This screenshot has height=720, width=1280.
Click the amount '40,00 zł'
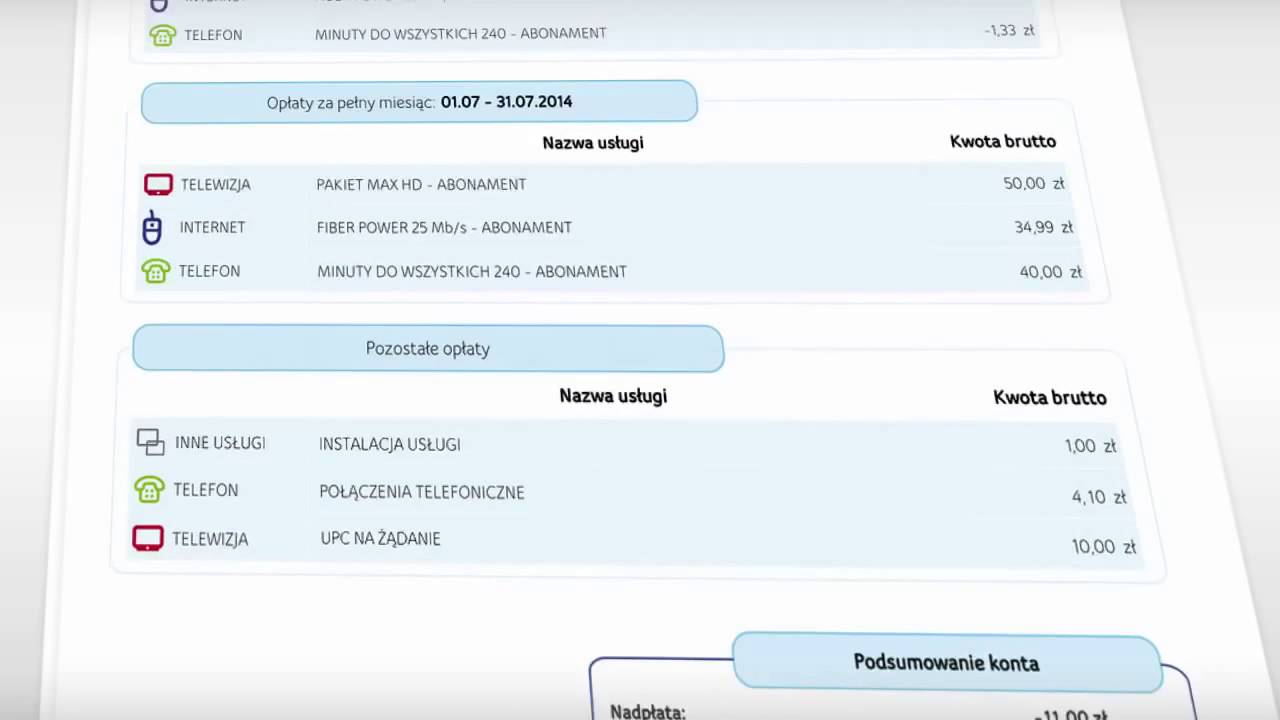coord(1050,272)
